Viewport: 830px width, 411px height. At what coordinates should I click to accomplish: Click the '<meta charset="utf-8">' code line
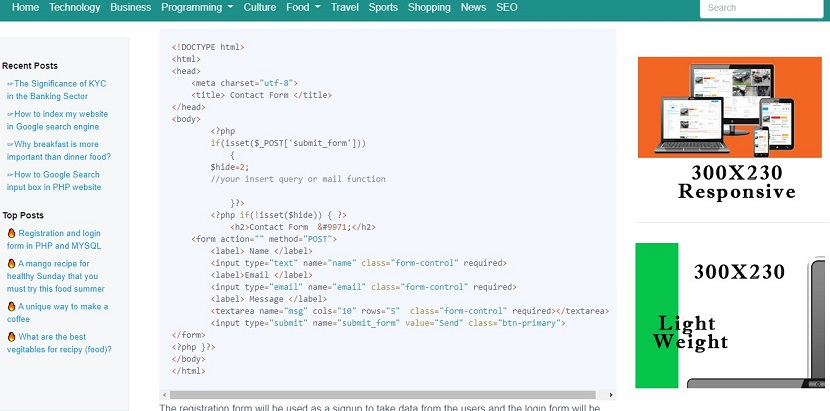[245, 83]
